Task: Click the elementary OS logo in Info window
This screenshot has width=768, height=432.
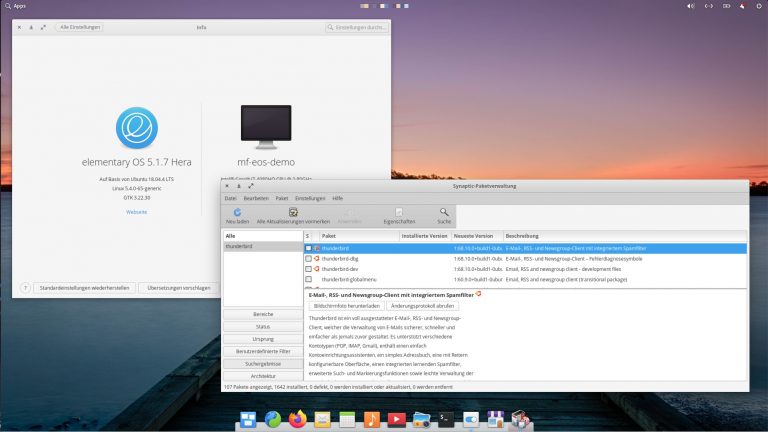Action: click(137, 128)
